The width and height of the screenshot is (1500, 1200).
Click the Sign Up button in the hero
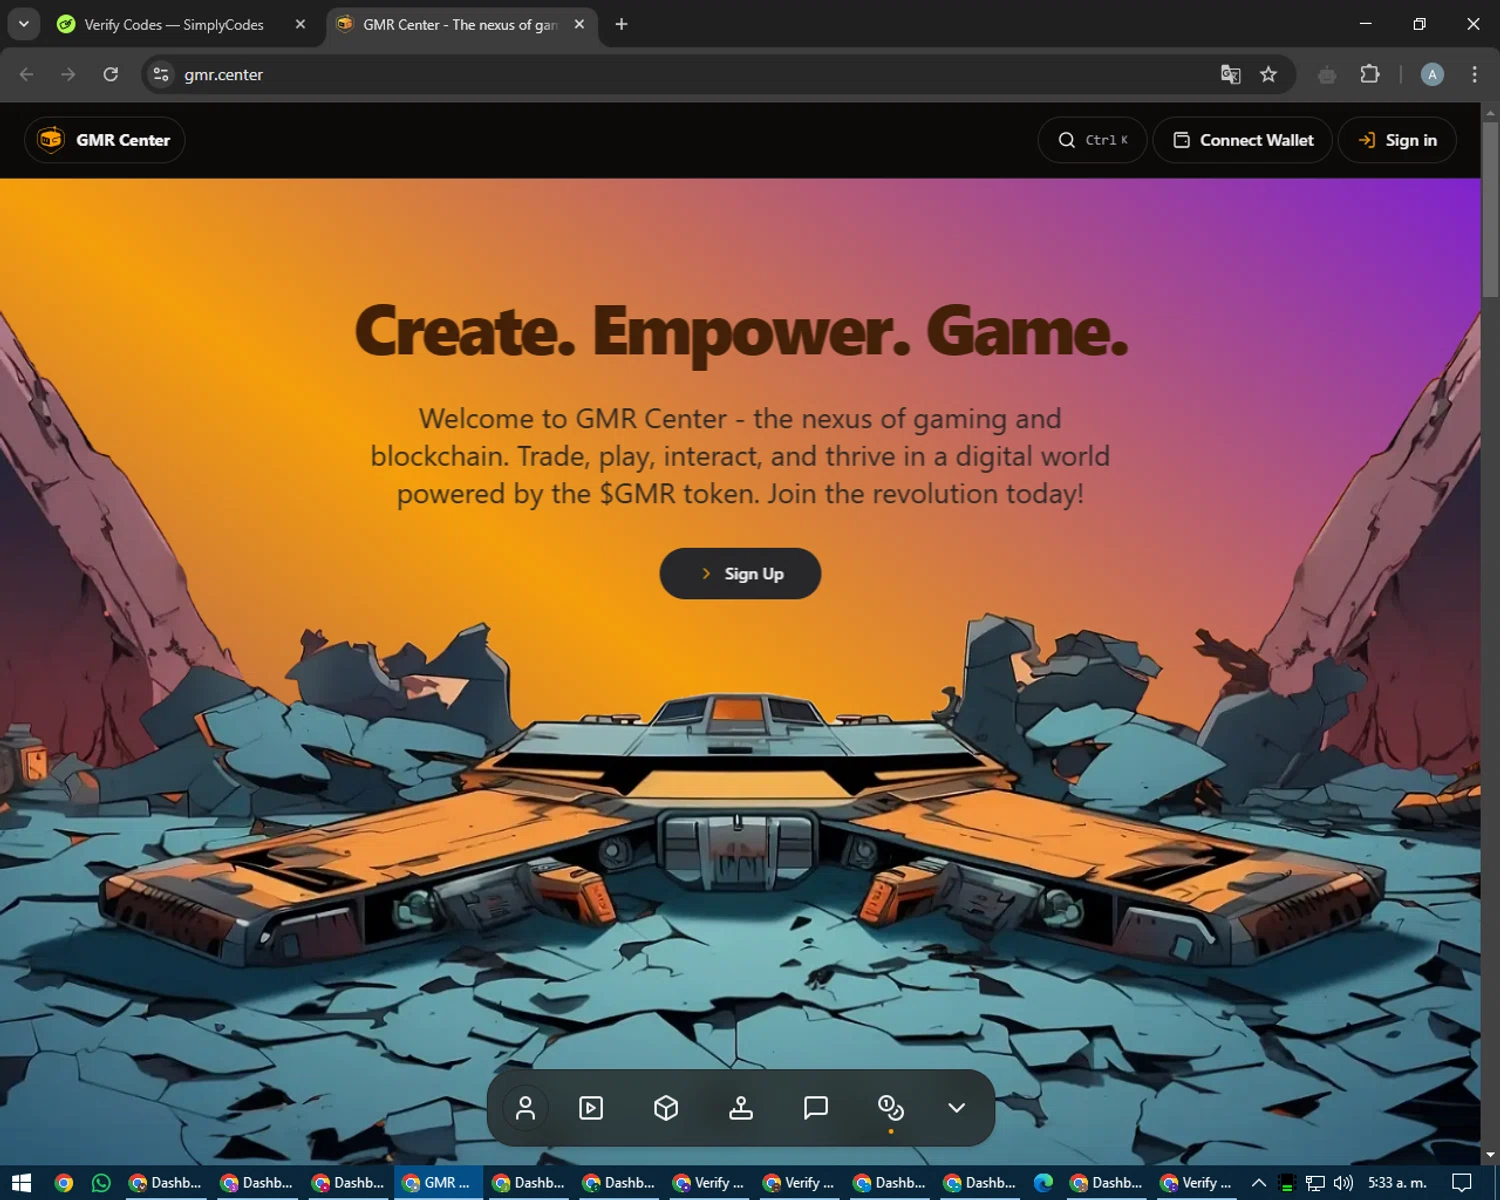point(740,574)
